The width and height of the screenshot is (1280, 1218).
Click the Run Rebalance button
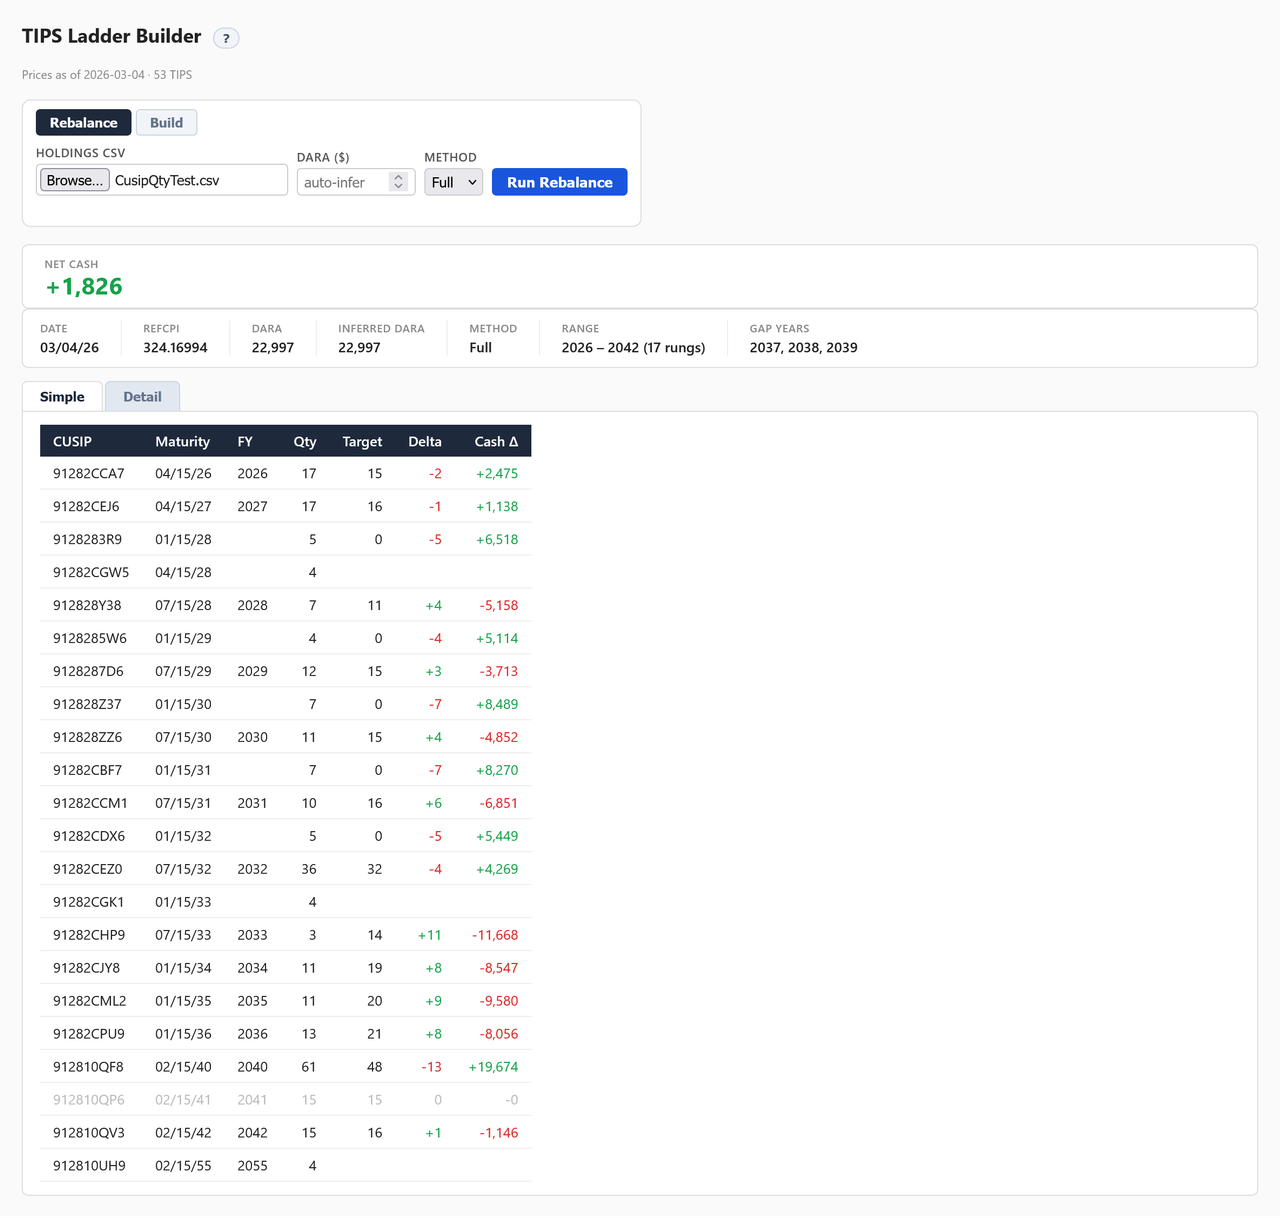click(x=560, y=182)
